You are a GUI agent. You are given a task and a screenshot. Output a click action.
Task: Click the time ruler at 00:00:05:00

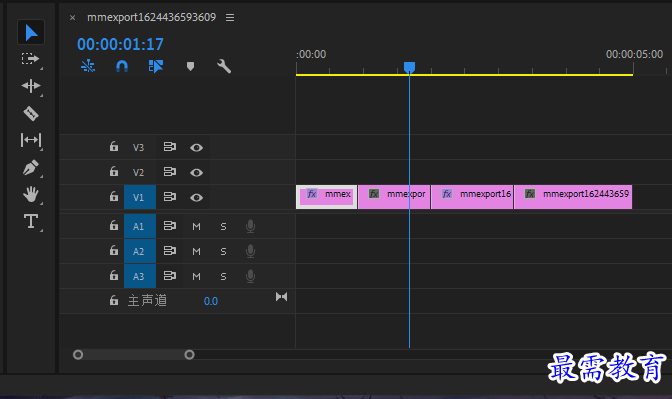pyautogui.click(x=634, y=54)
